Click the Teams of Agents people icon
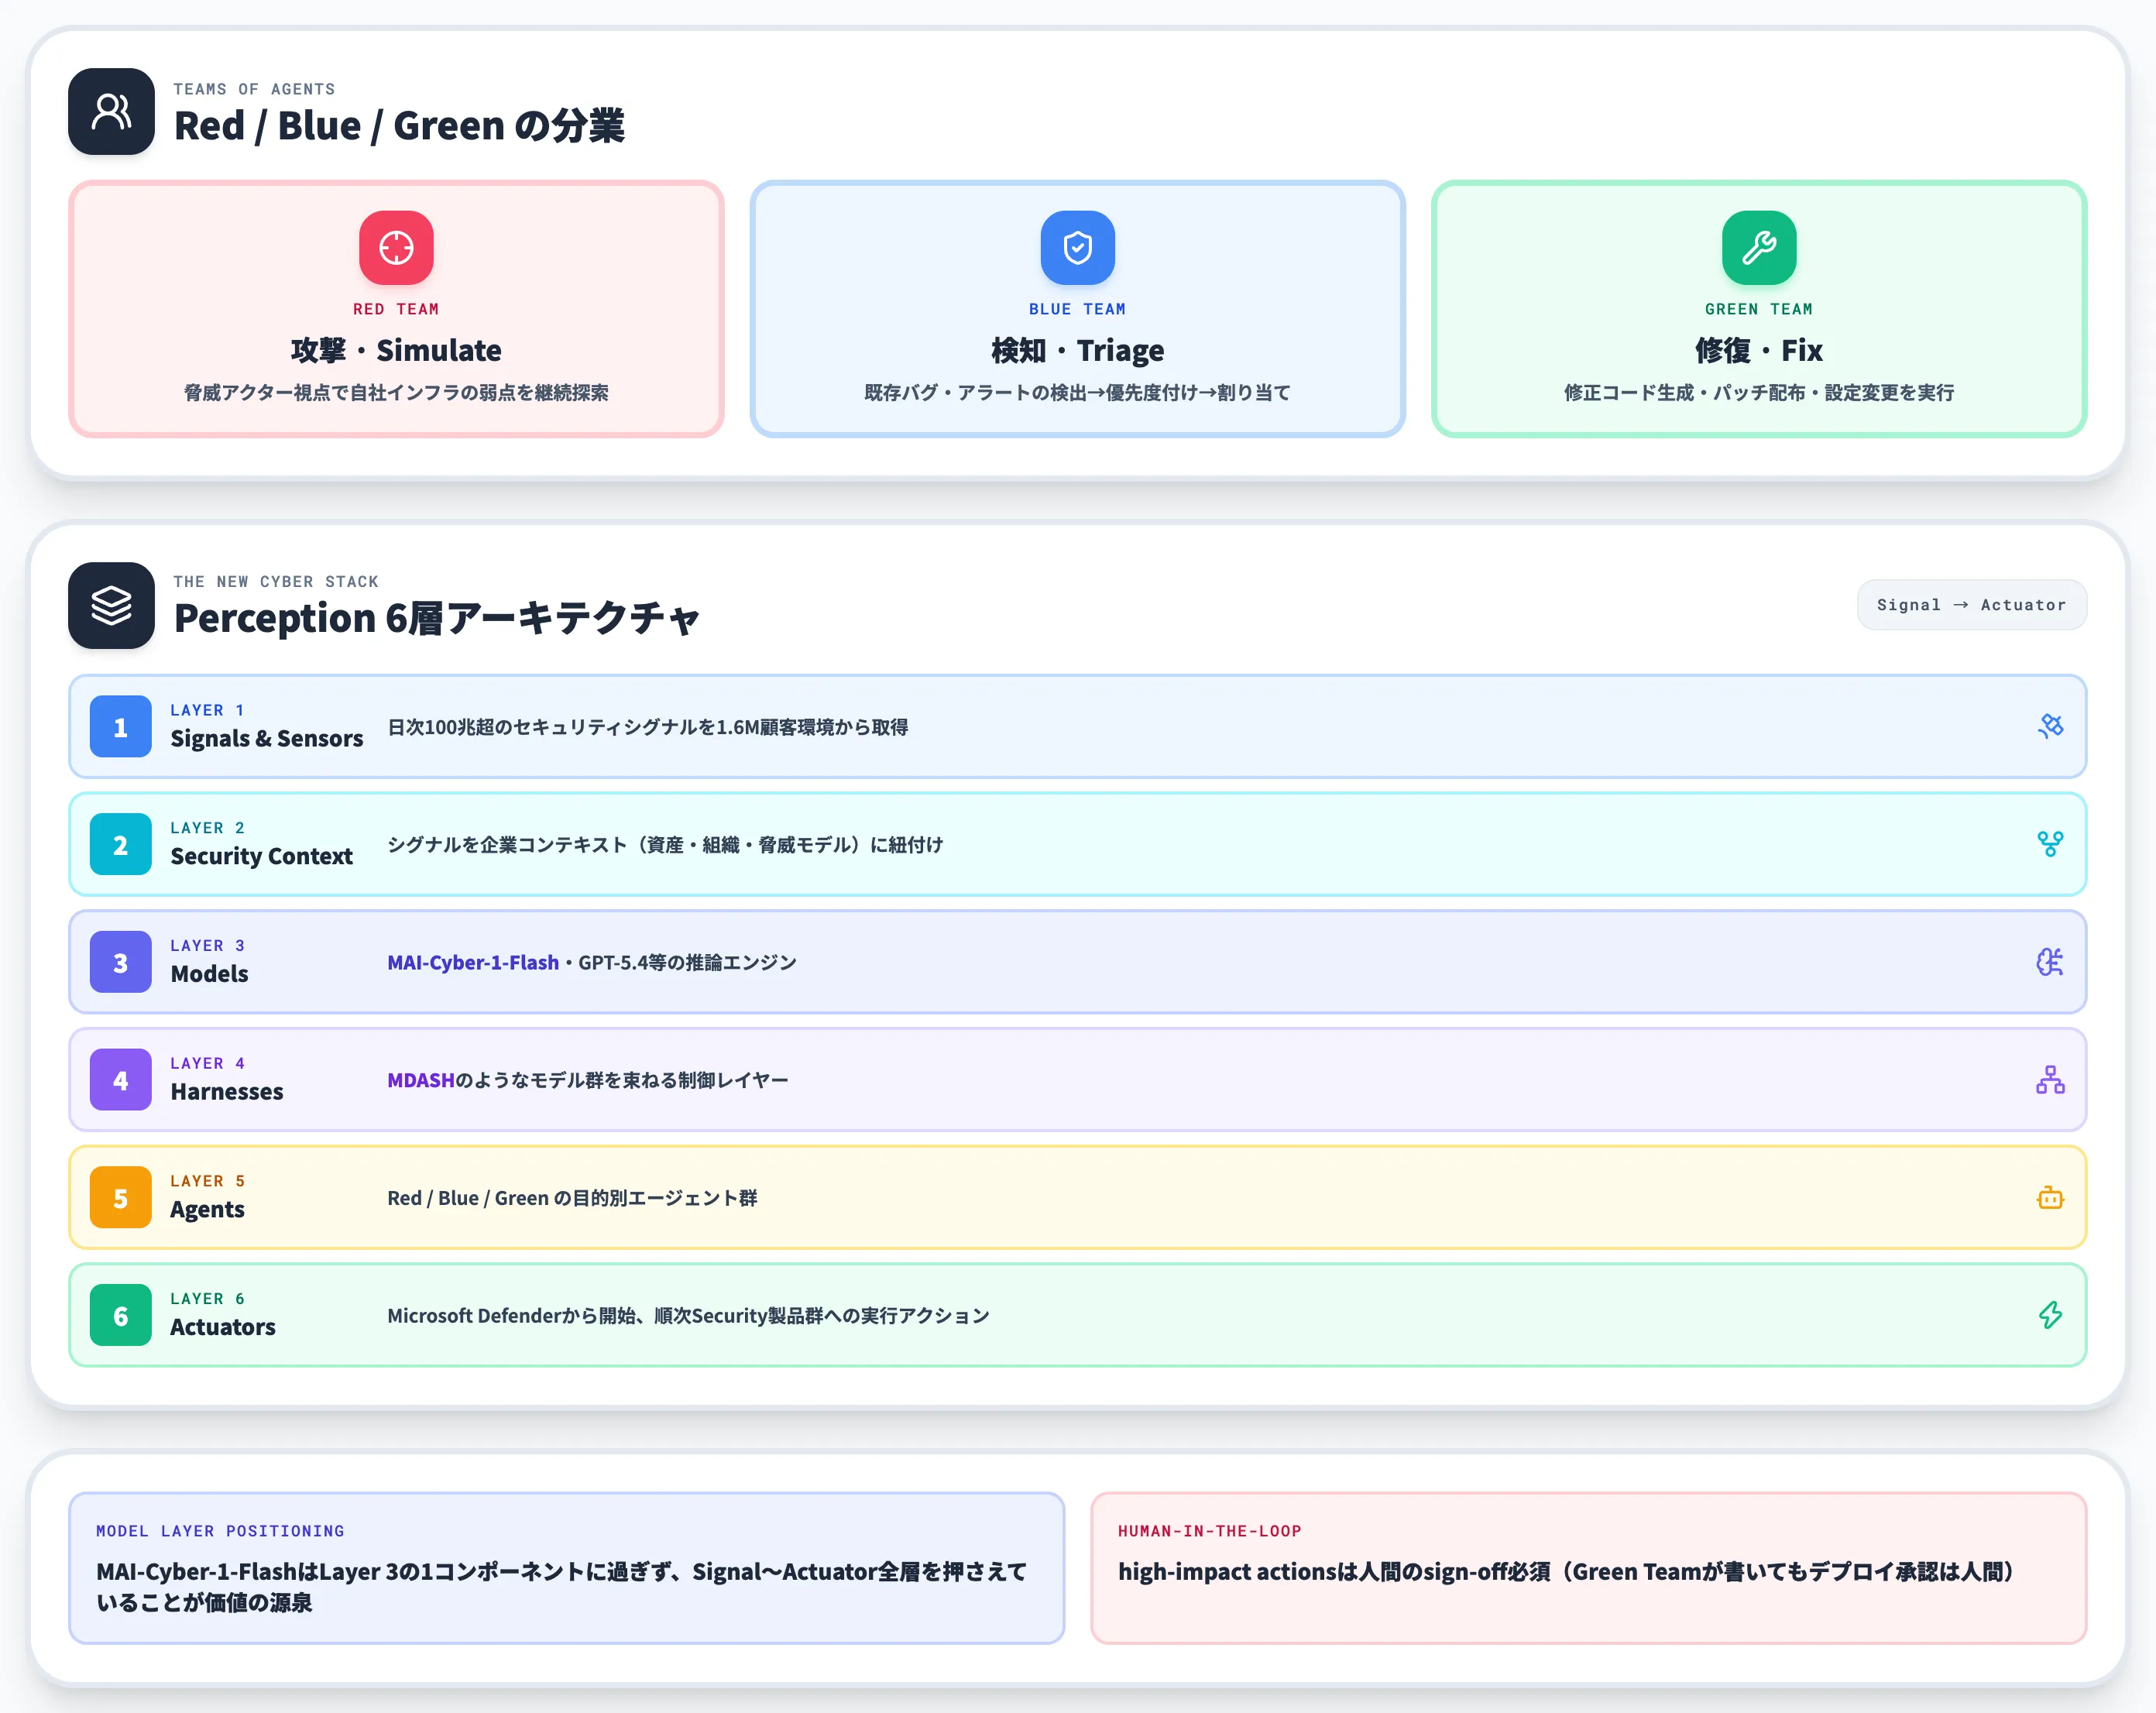The width and height of the screenshot is (2156, 1713). (111, 111)
